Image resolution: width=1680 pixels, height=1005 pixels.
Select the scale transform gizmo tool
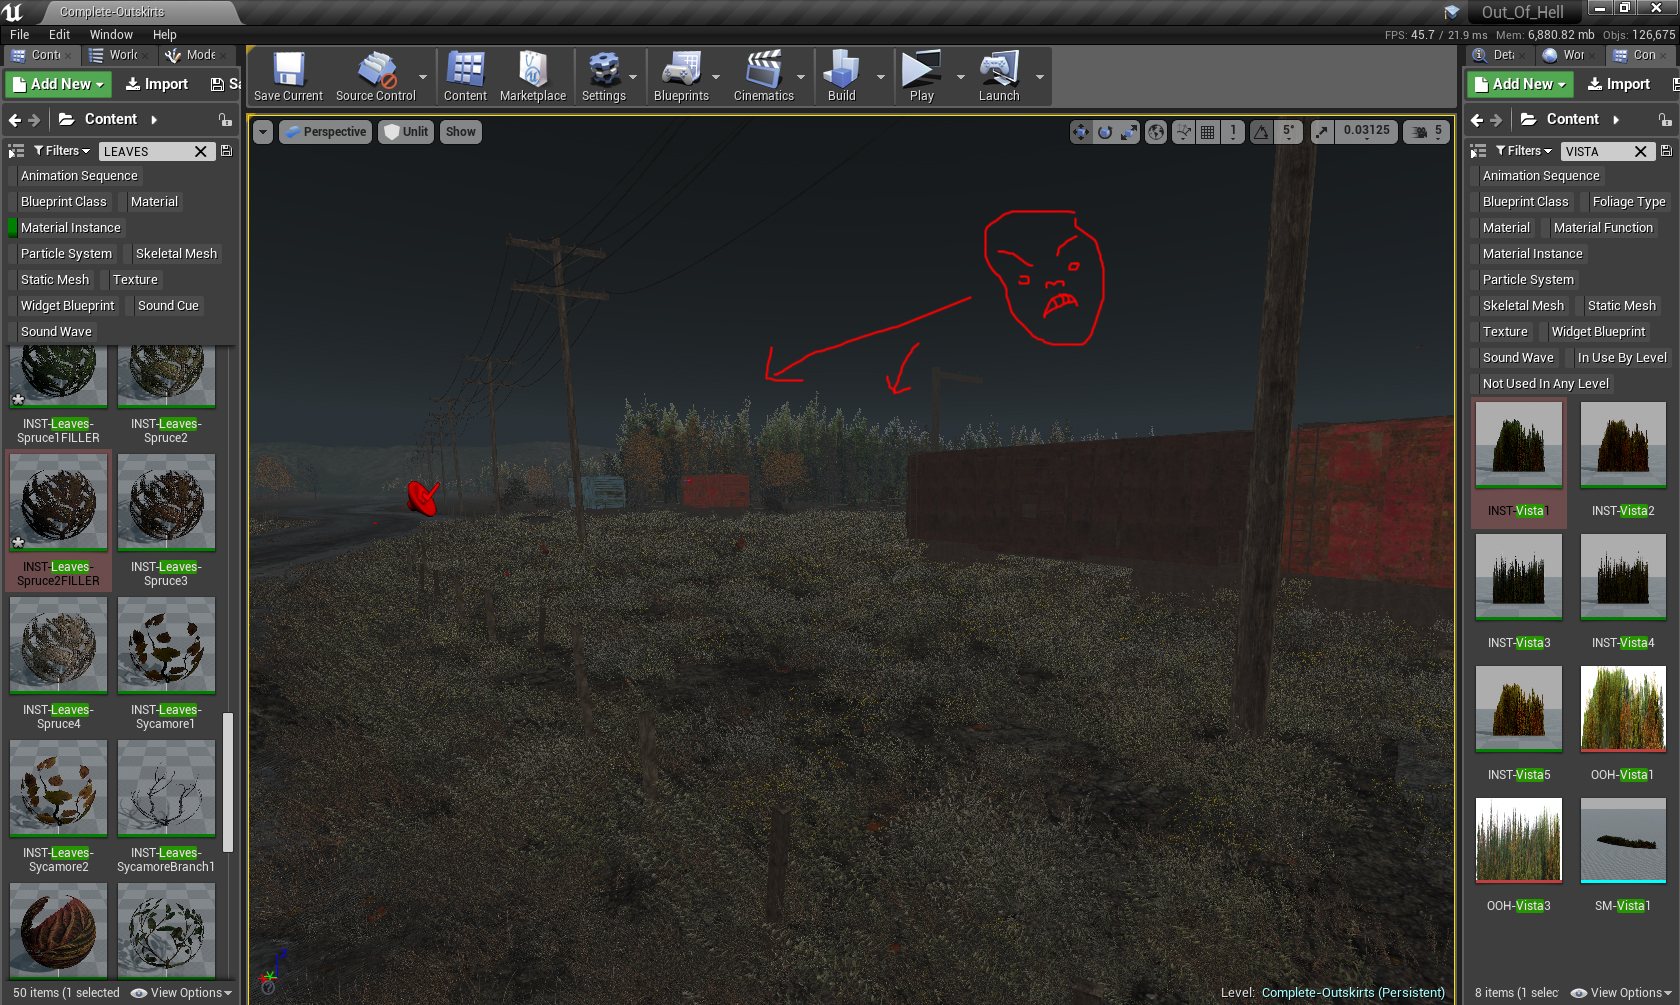pyautogui.click(x=1129, y=132)
